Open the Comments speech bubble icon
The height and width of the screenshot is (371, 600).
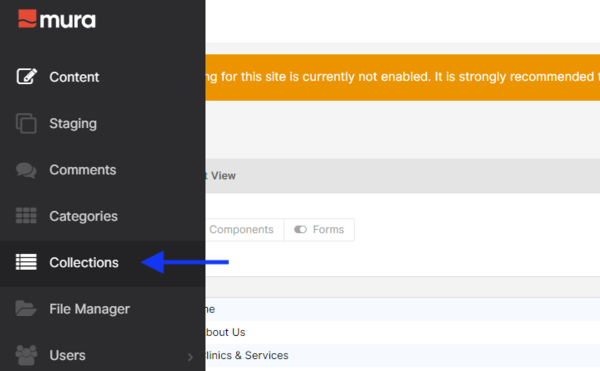pos(26,170)
